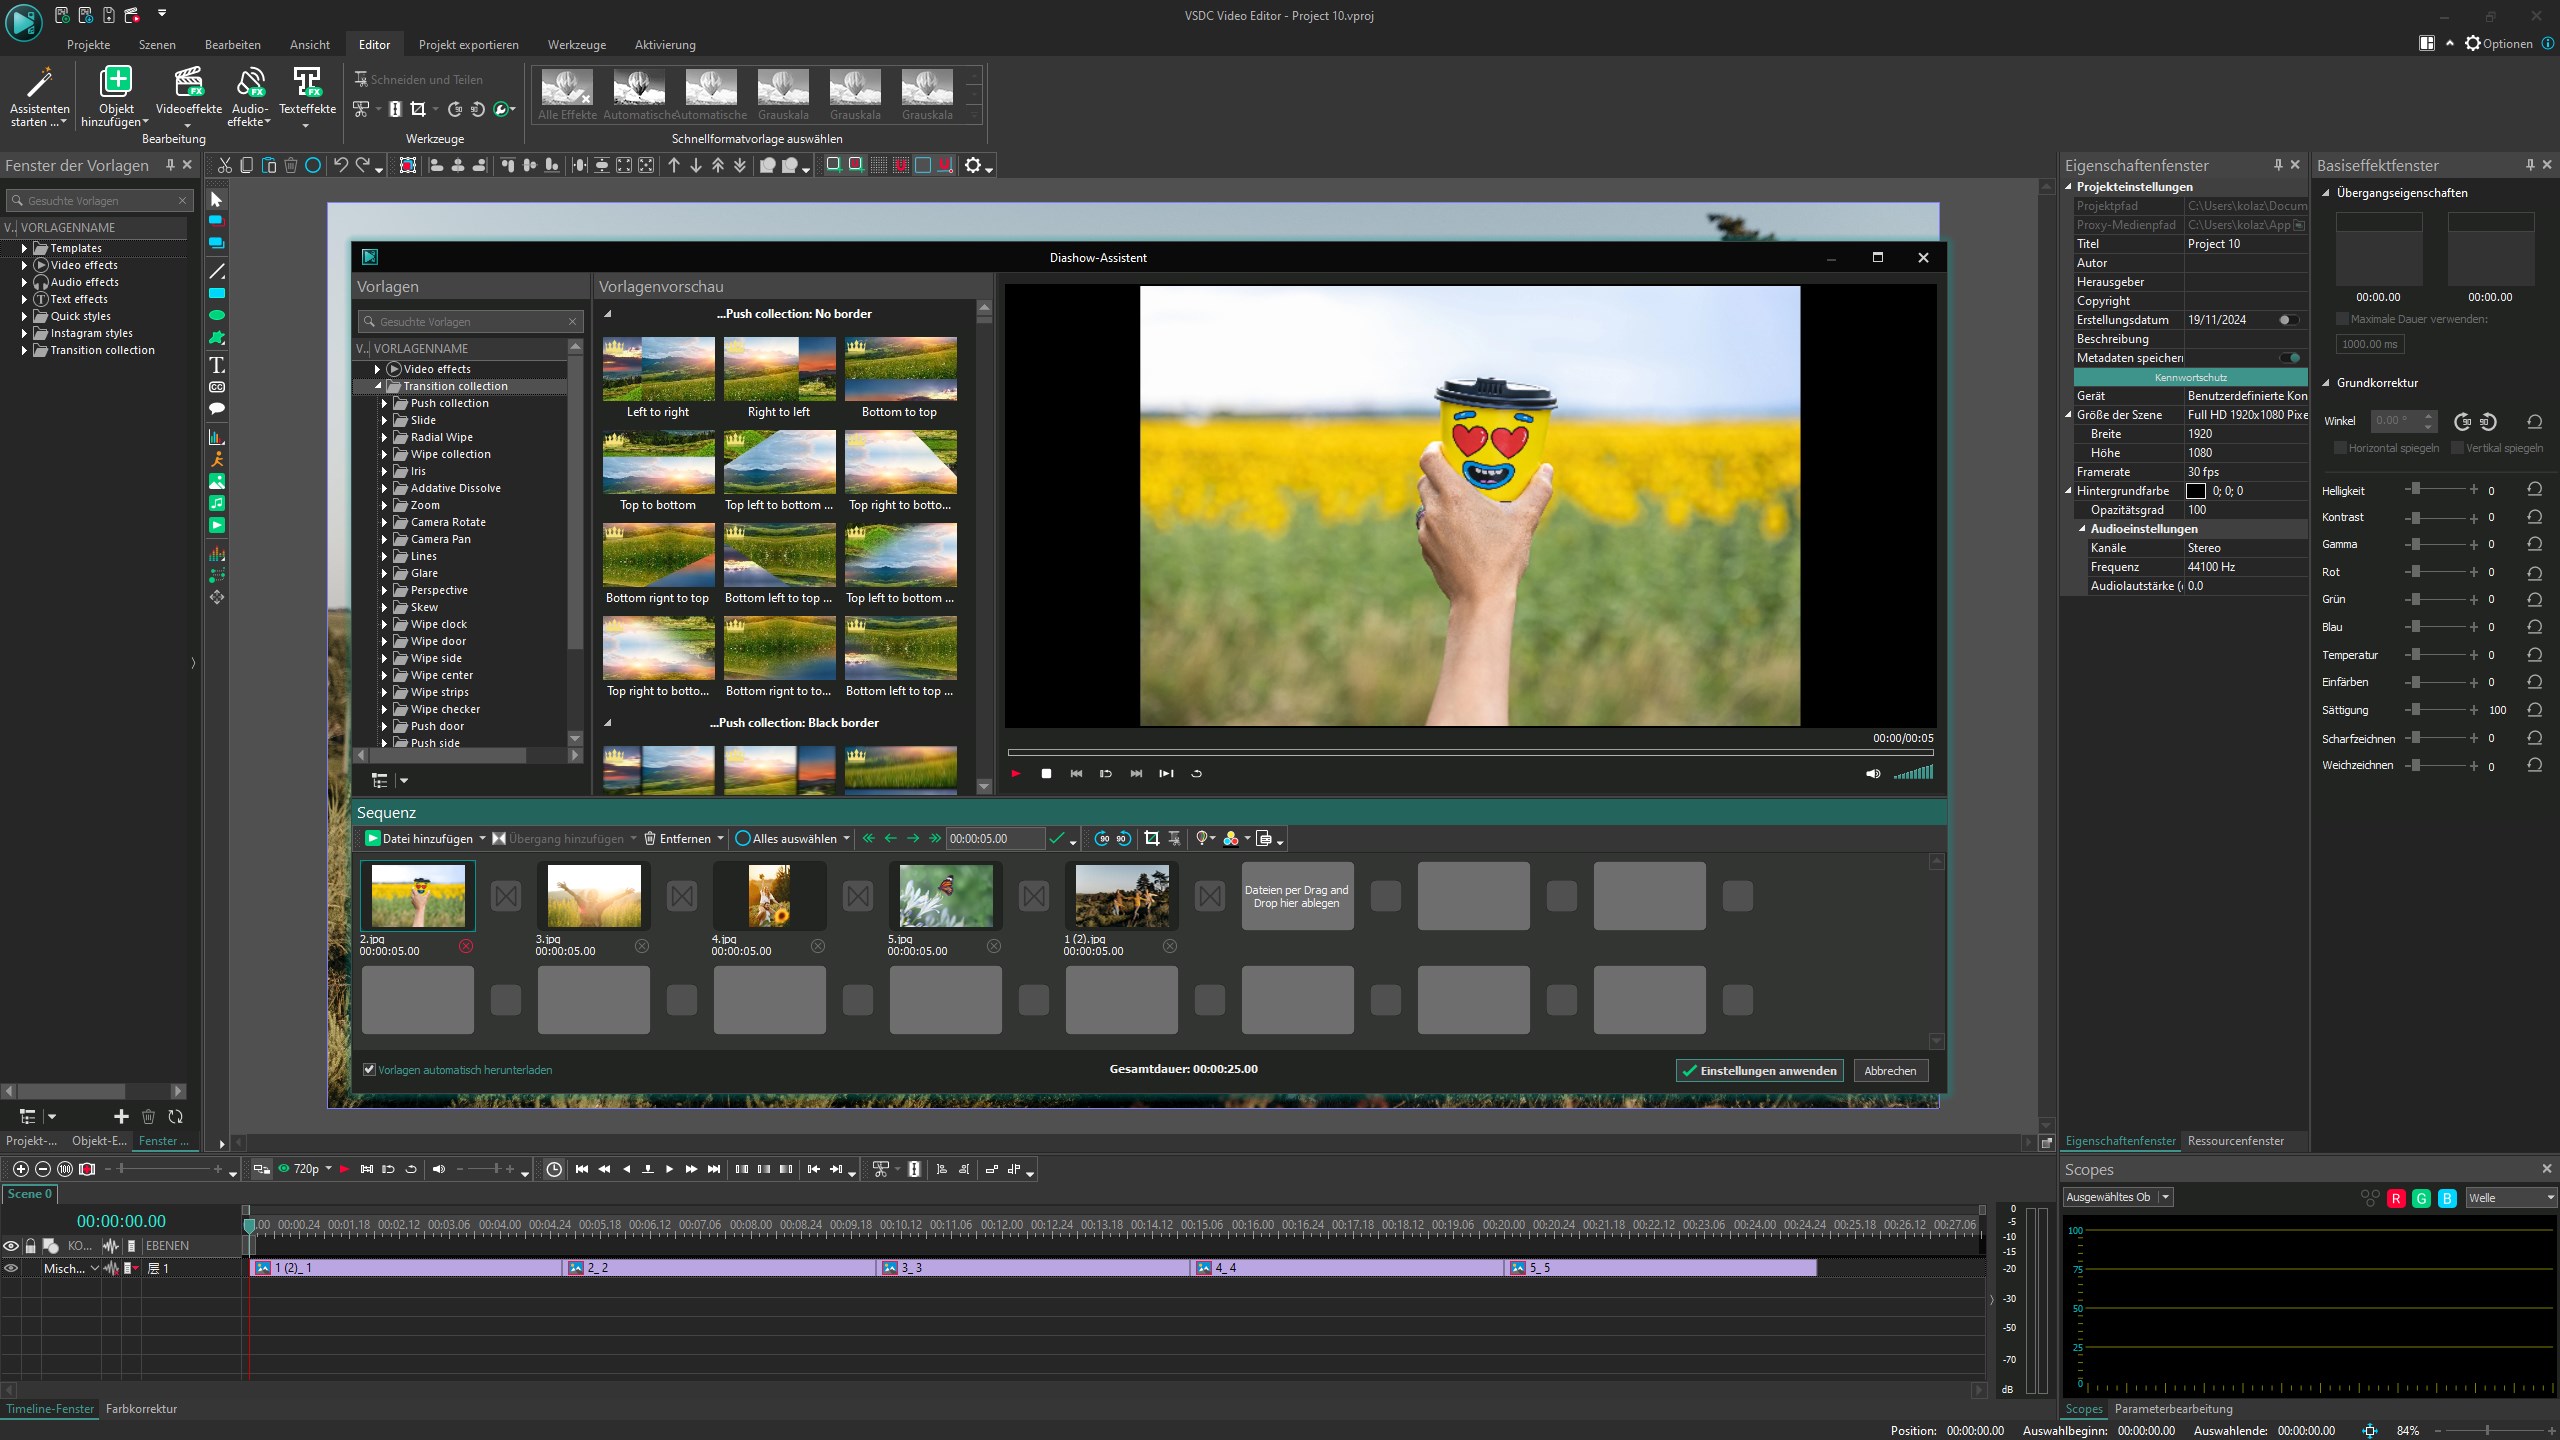This screenshot has width=2560, height=1440.
Task: Play the slideshow preview in Diashow-Assistent
Action: [1016, 773]
